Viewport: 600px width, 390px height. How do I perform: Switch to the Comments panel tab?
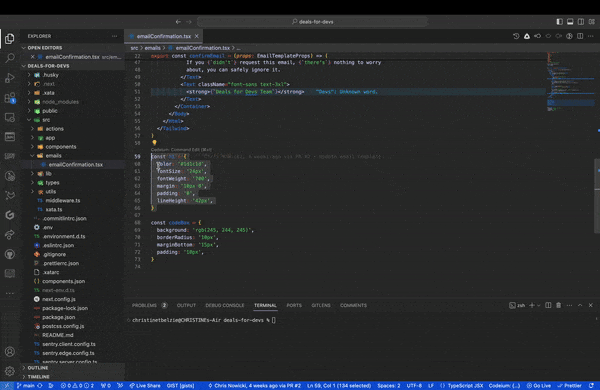[x=353, y=305]
